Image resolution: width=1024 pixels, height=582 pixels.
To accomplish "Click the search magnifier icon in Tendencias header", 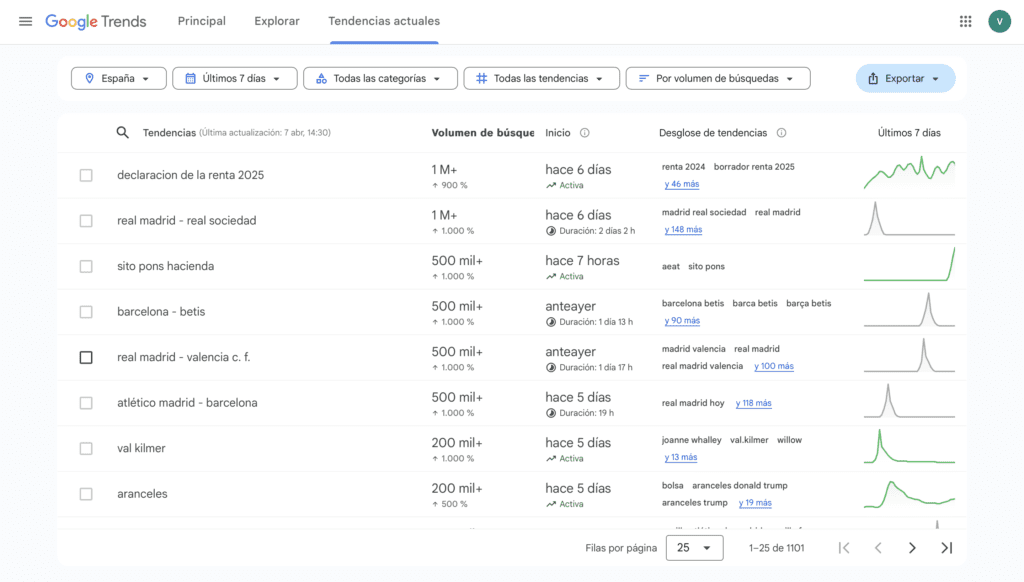I will coord(123,133).
